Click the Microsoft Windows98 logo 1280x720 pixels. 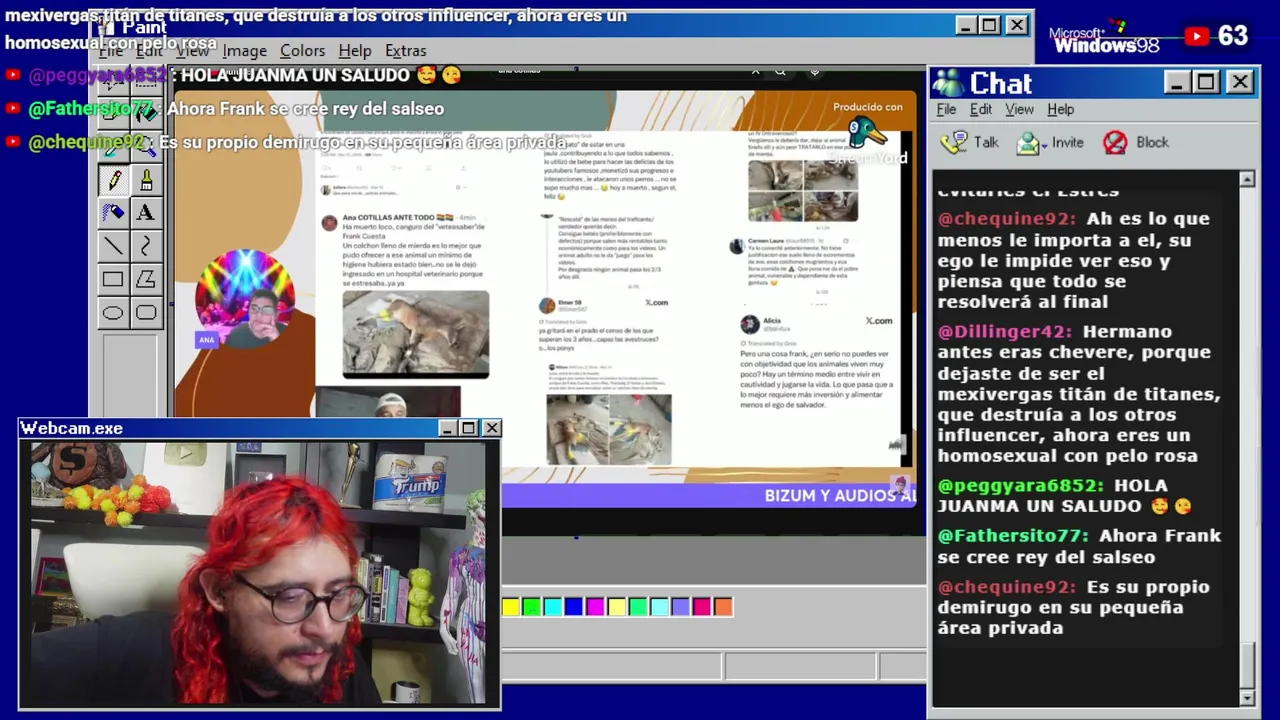(x=1105, y=39)
